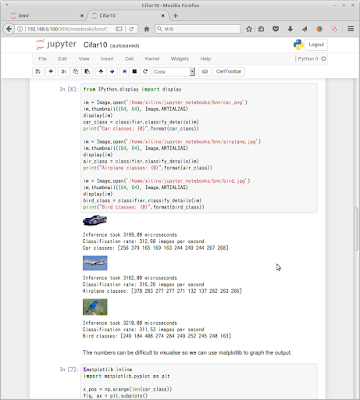Open the Firefox hamburger menu
The image size is (360, 400).
click(351, 29)
